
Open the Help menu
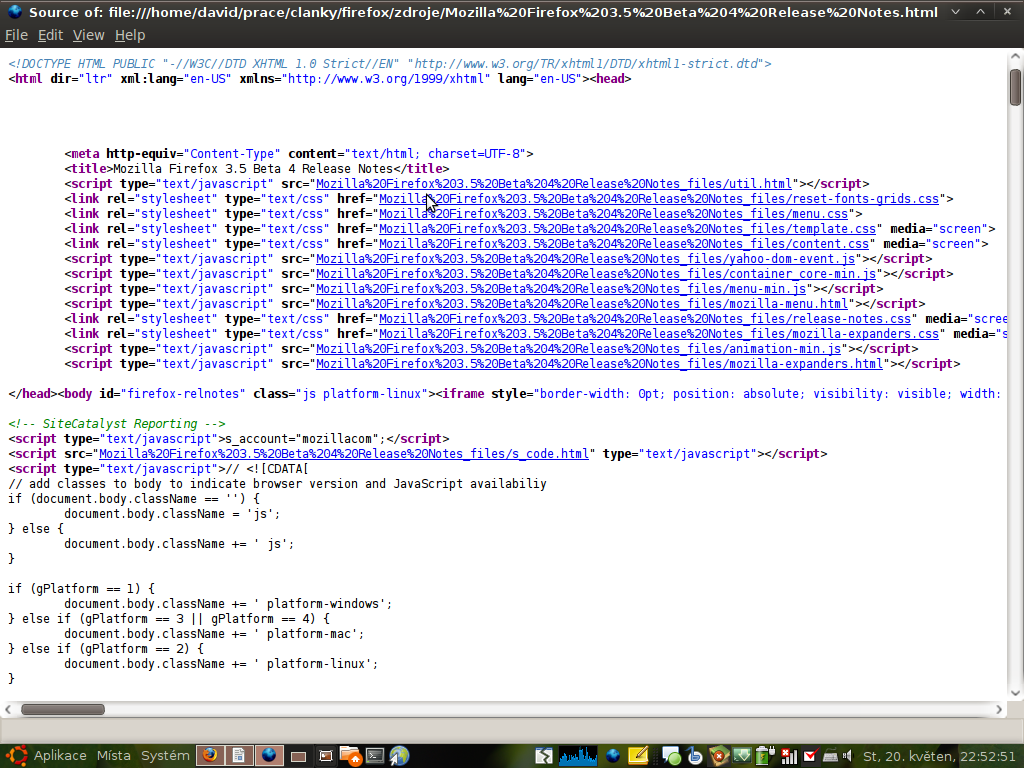pyautogui.click(x=130, y=35)
